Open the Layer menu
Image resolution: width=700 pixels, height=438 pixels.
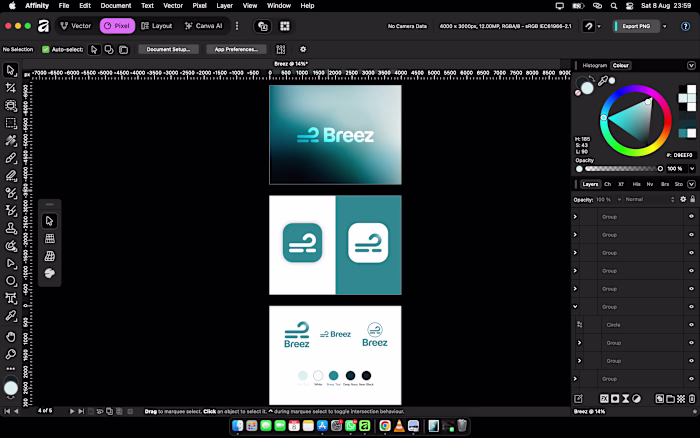click(x=225, y=6)
